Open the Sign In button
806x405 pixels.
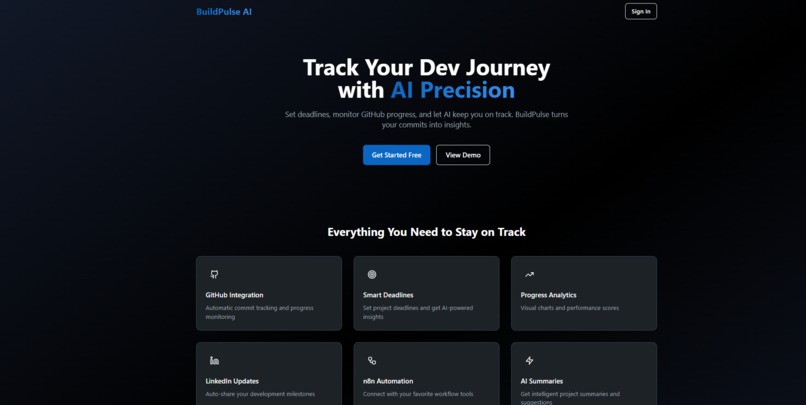pyautogui.click(x=640, y=11)
